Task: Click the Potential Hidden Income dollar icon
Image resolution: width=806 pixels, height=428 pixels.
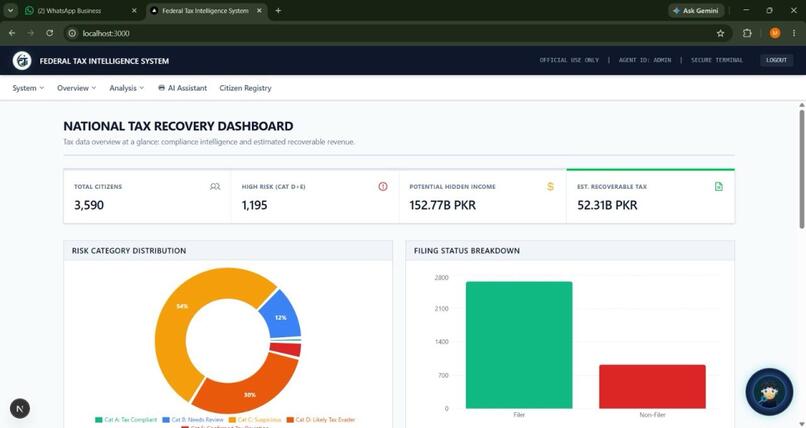Action: 550,187
